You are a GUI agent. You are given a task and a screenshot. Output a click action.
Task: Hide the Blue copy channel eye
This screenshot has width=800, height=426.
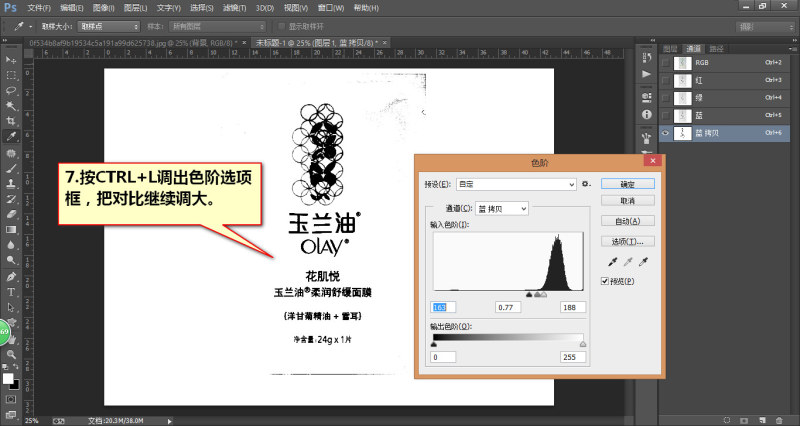click(665, 133)
